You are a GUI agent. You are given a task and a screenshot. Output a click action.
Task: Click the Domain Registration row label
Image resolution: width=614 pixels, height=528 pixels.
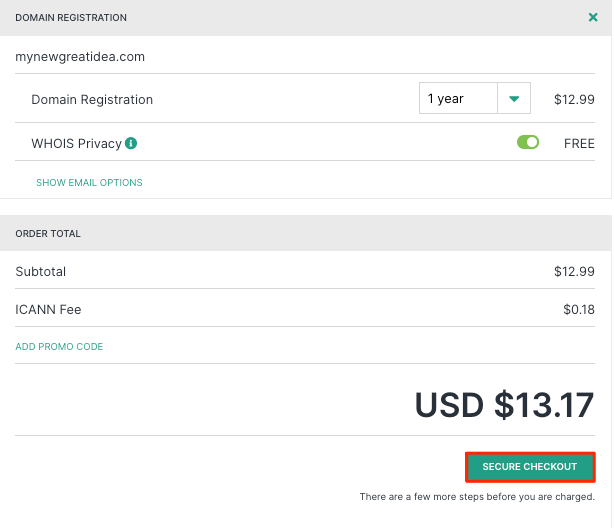92,99
